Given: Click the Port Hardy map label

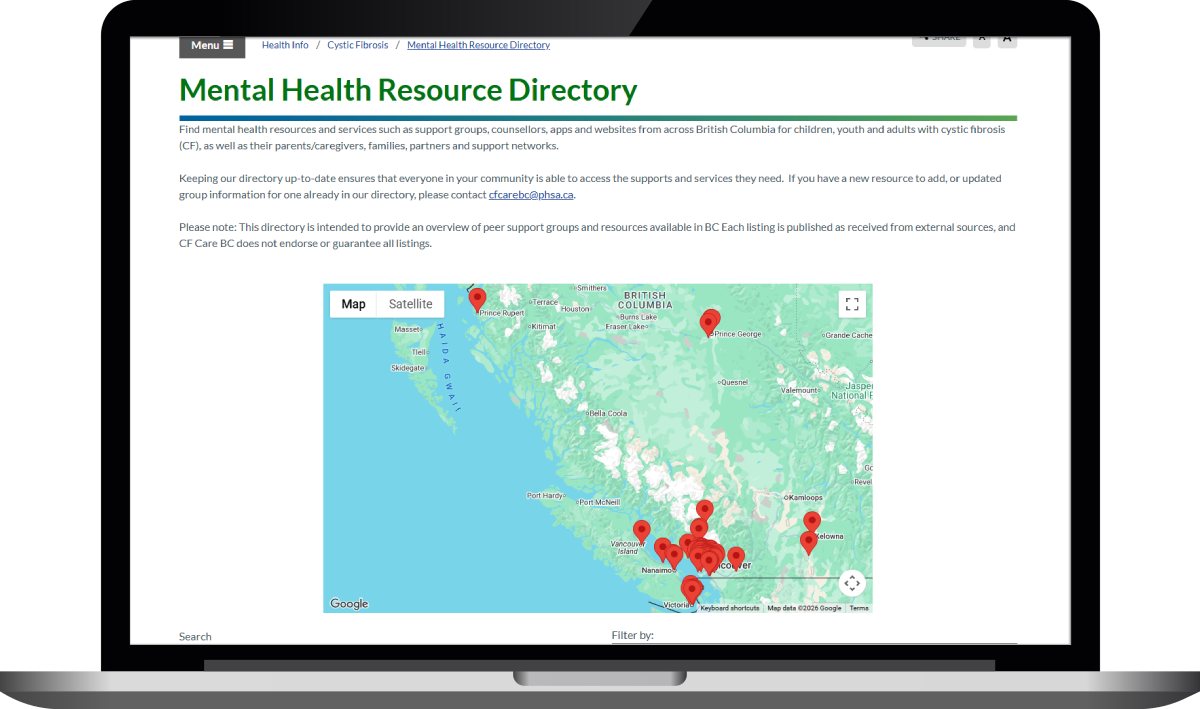Looking at the screenshot, I should point(544,496).
